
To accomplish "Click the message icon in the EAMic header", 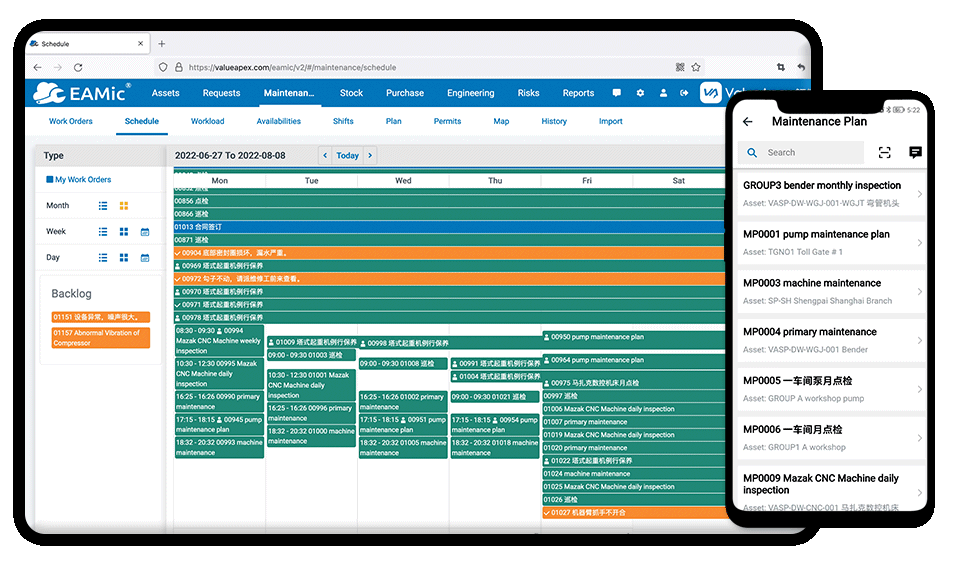I will [617, 93].
